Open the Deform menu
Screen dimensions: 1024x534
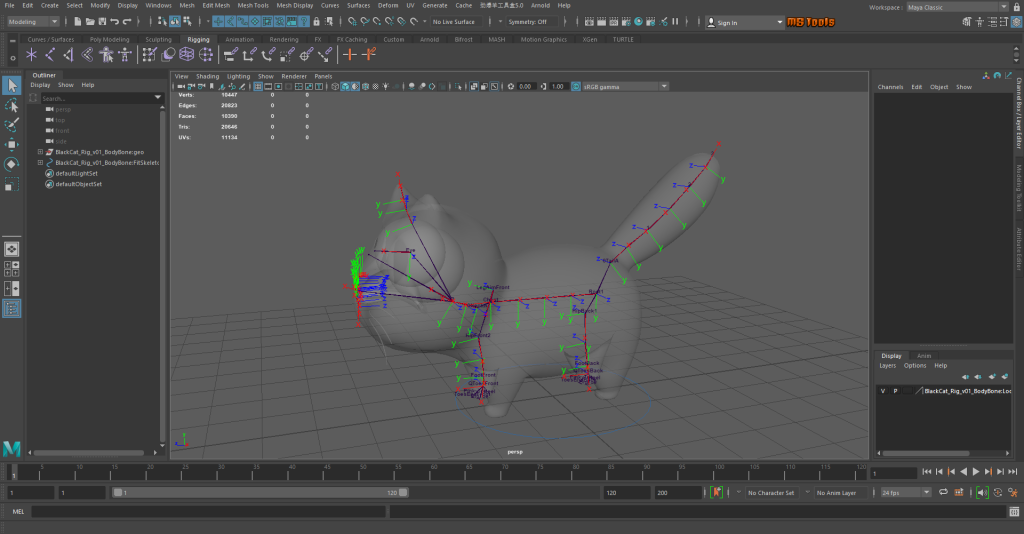388,5
